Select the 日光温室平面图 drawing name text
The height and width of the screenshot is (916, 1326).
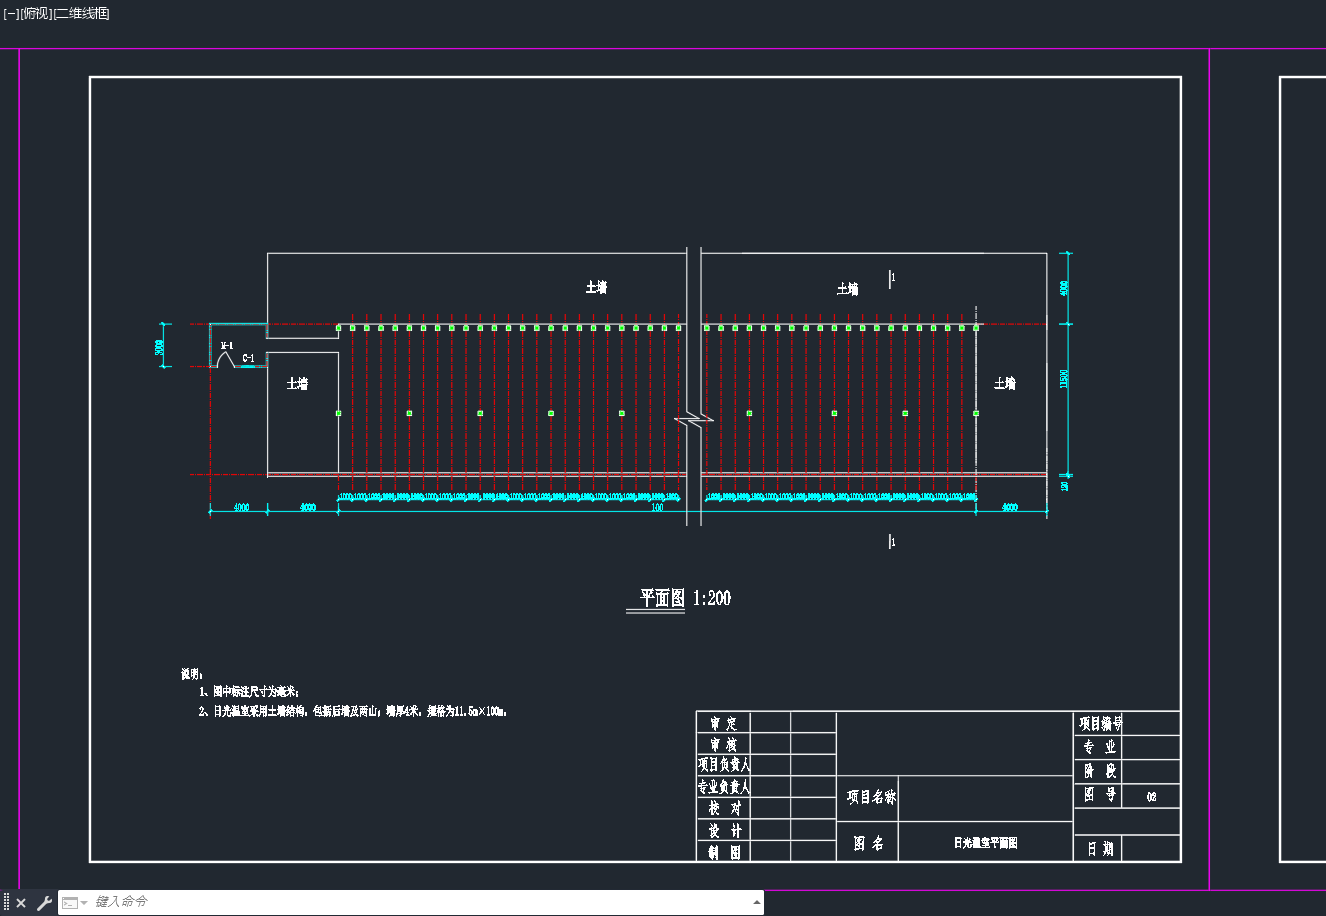pos(985,843)
